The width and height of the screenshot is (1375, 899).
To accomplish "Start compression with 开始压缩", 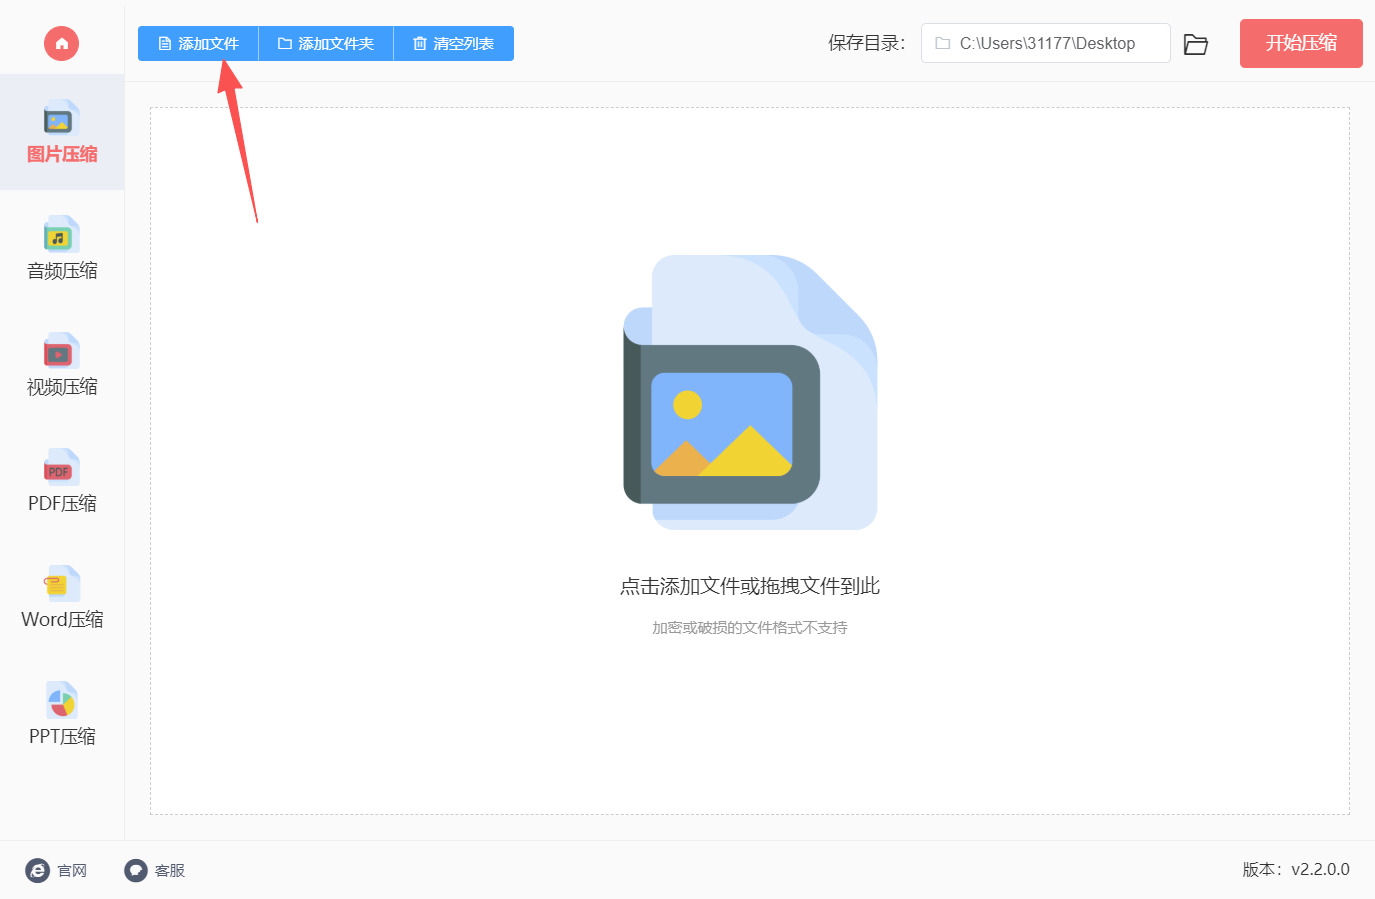I will (x=1301, y=43).
